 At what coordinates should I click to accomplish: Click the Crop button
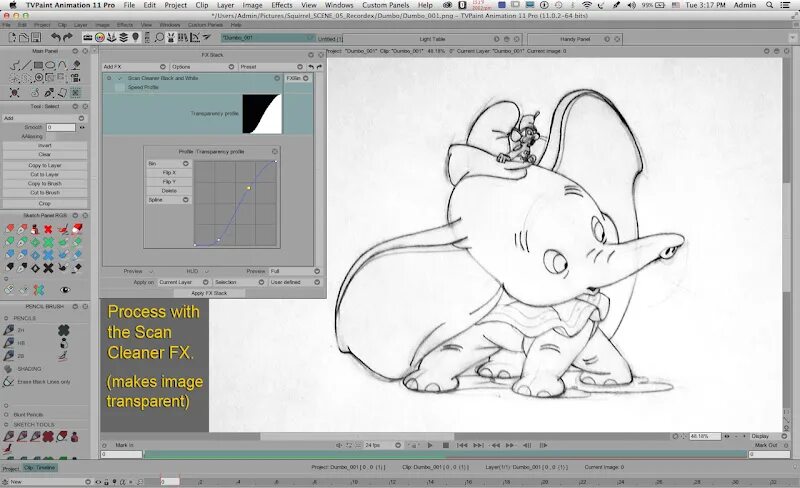pos(45,203)
